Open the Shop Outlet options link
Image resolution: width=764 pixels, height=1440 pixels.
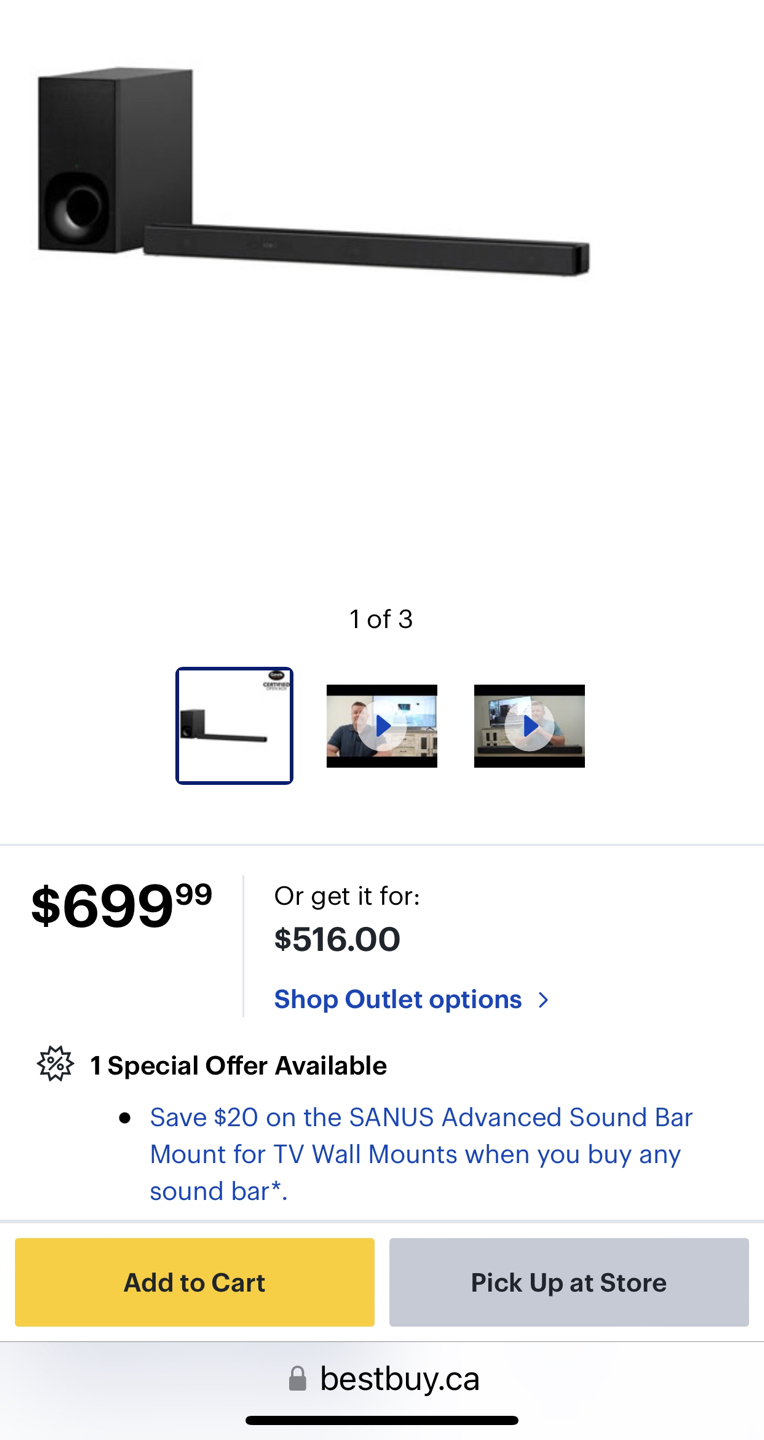[x=398, y=999]
